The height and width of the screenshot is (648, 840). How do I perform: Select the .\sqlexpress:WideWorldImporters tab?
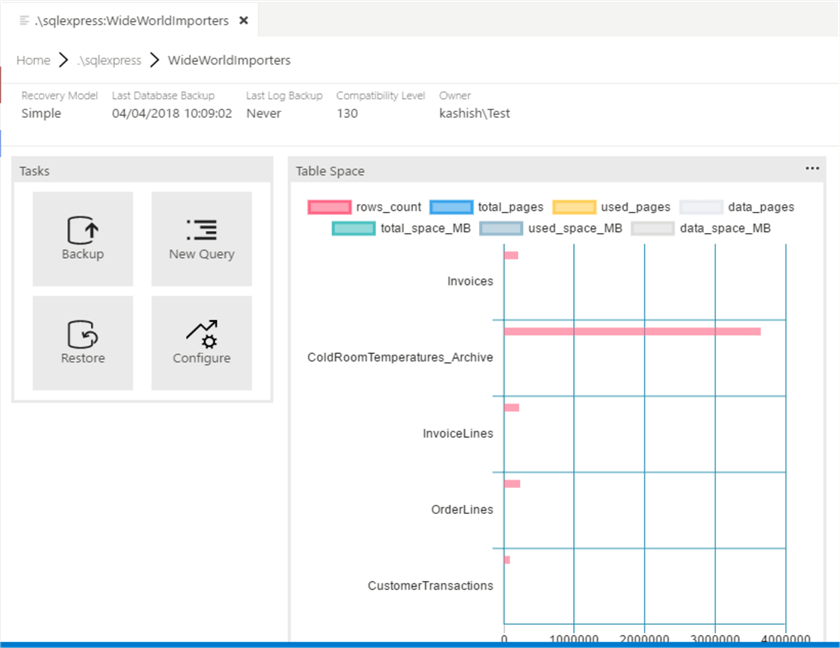(x=130, y=20)
